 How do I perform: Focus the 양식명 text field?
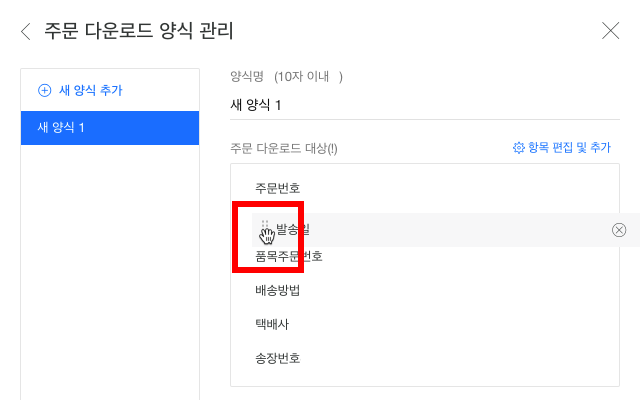point(425,105)
